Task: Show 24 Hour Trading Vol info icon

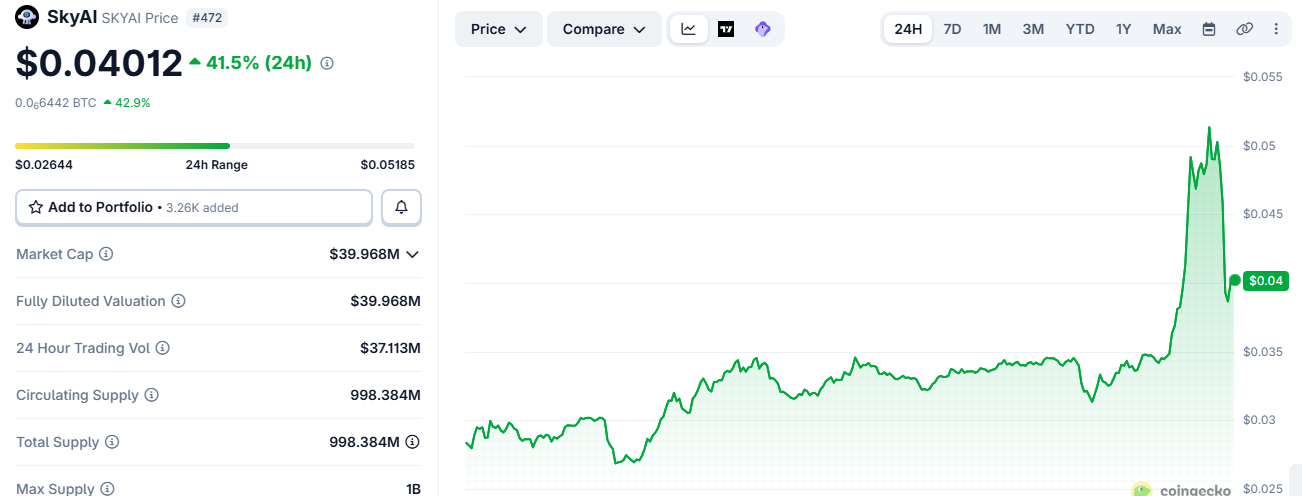Action: click(162, 348)
